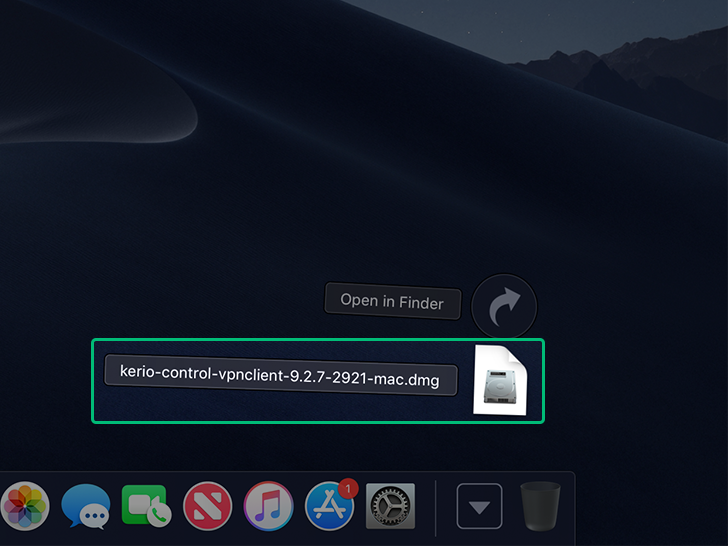The width and height of the screenshot is (728, 546).
Task: Click the Open in Finder label
Action: [x=392, y=301]
